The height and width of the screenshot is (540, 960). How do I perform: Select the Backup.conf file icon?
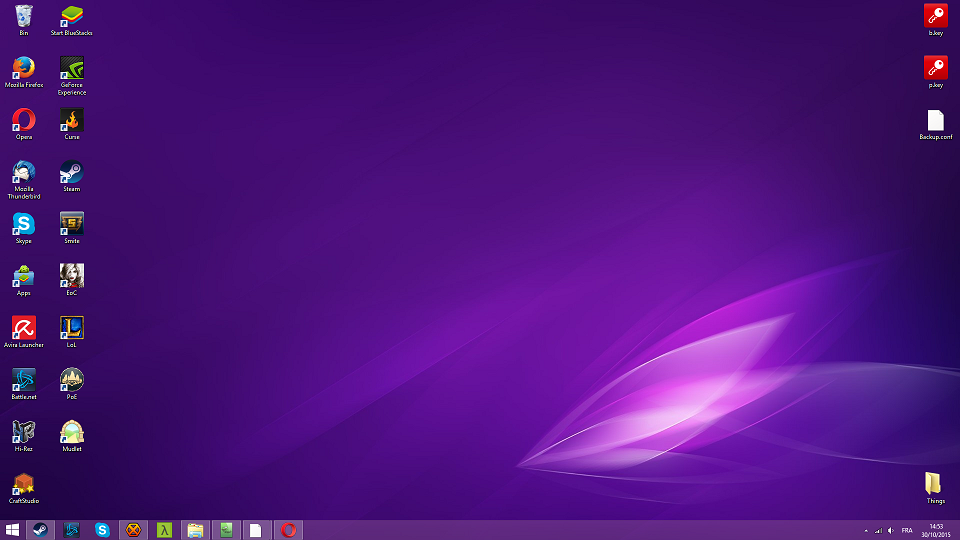pyautogui.click(x=935, y=120)
